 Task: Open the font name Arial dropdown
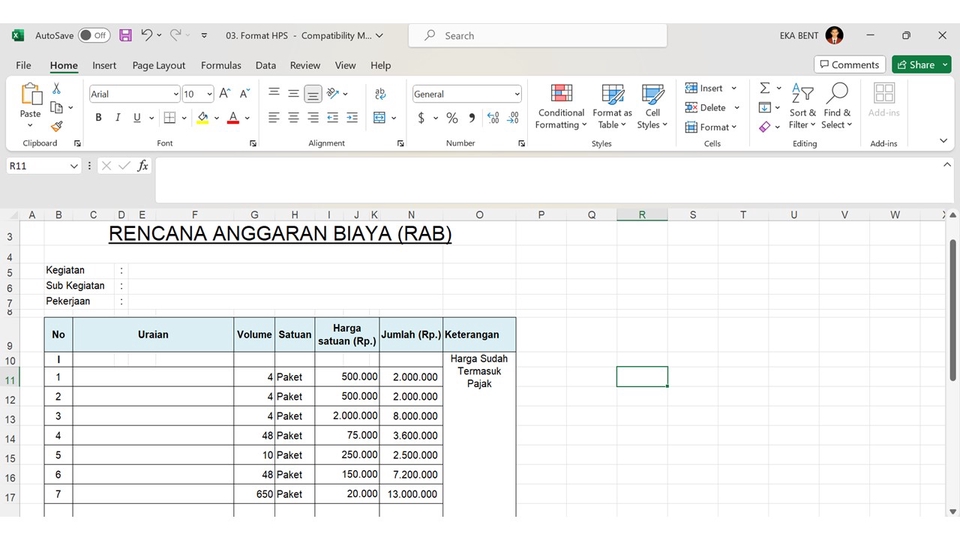176,94
